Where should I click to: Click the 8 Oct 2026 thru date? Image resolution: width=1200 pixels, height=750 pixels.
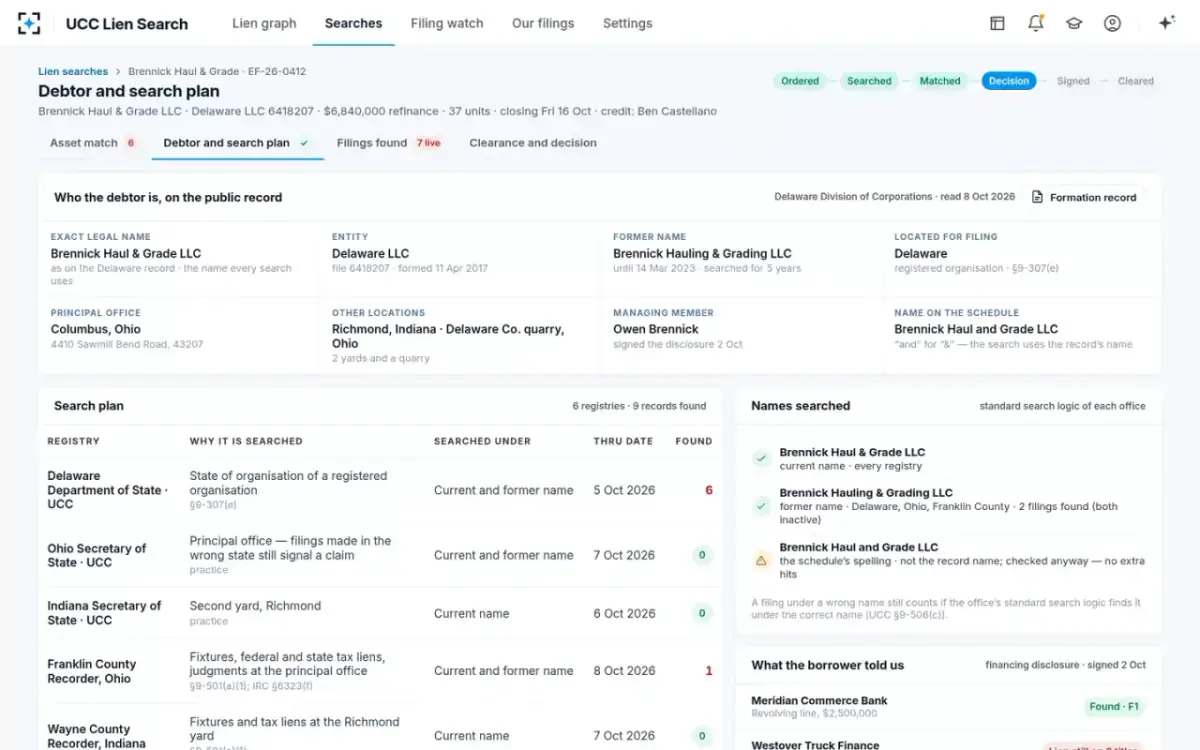[624, 671]
